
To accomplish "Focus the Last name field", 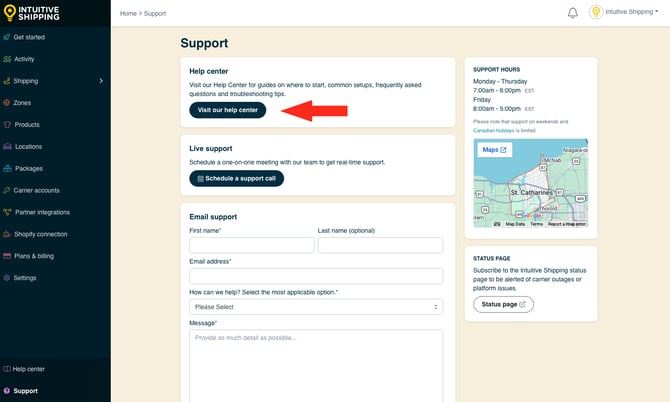I will click(380, 245).
